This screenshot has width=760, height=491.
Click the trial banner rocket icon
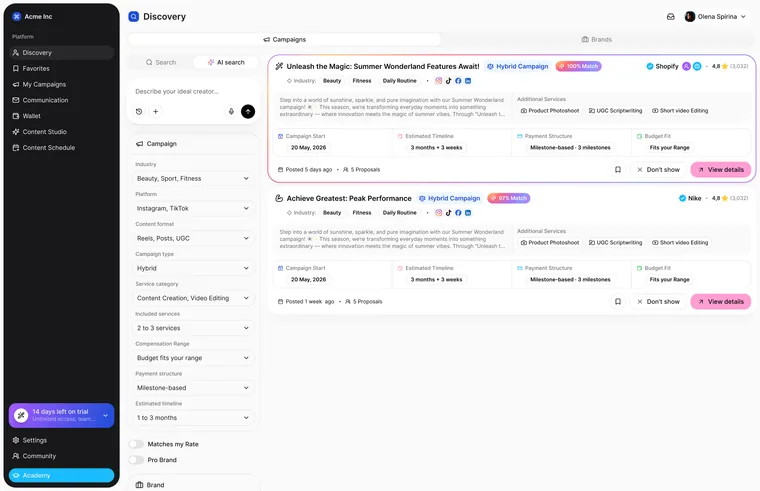pos(21,415)
